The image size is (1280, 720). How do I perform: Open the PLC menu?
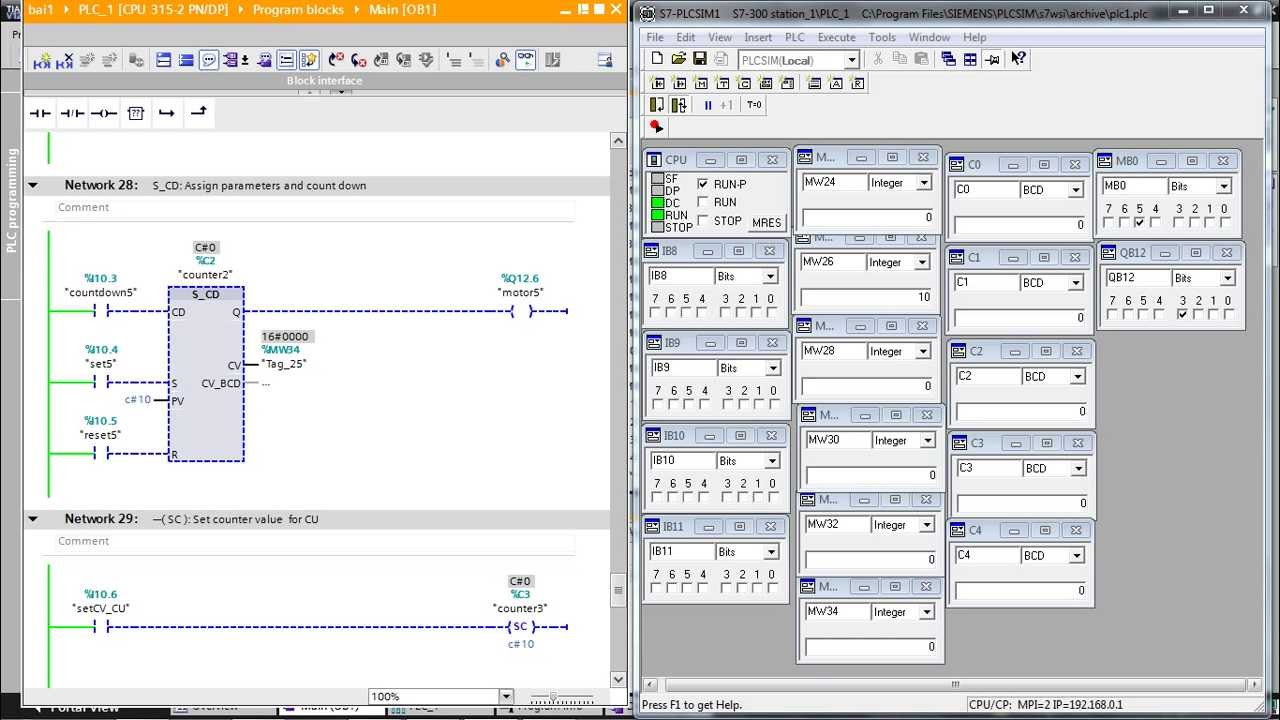pyautogui.click(x=794, y=37)
